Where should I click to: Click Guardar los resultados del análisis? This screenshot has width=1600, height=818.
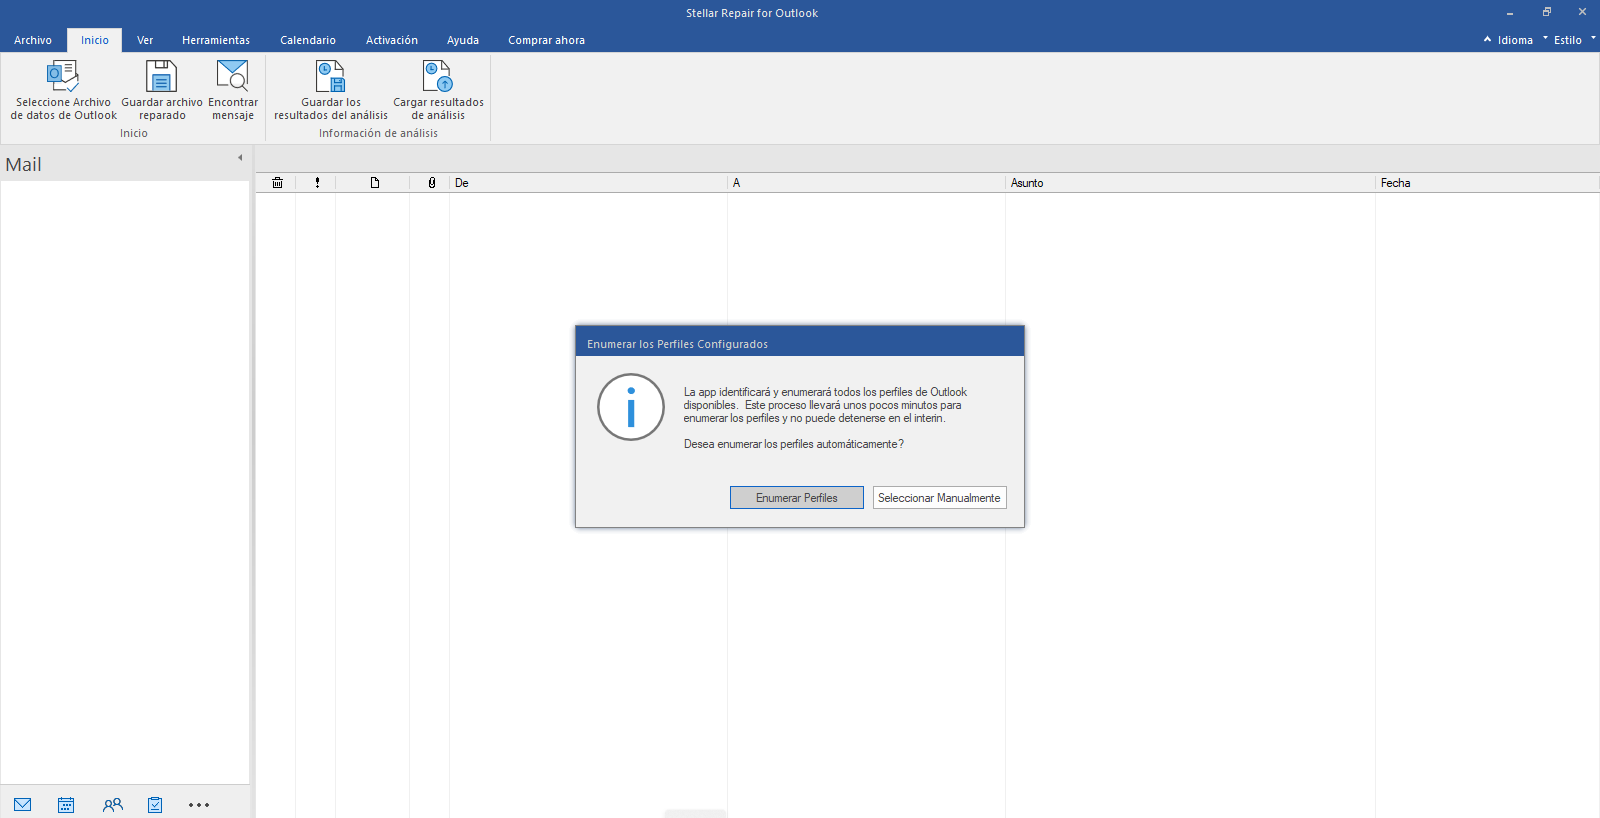point(331,90)
